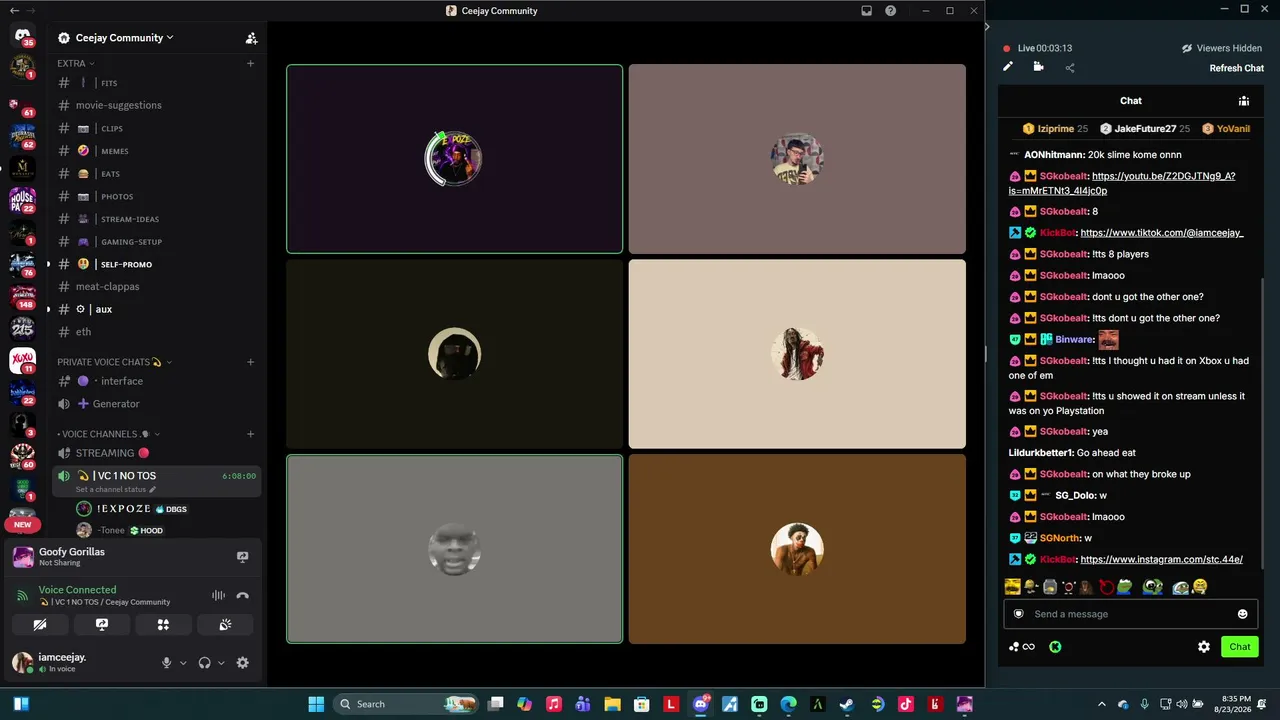Start screen share from voice panel

coord(101,625)
